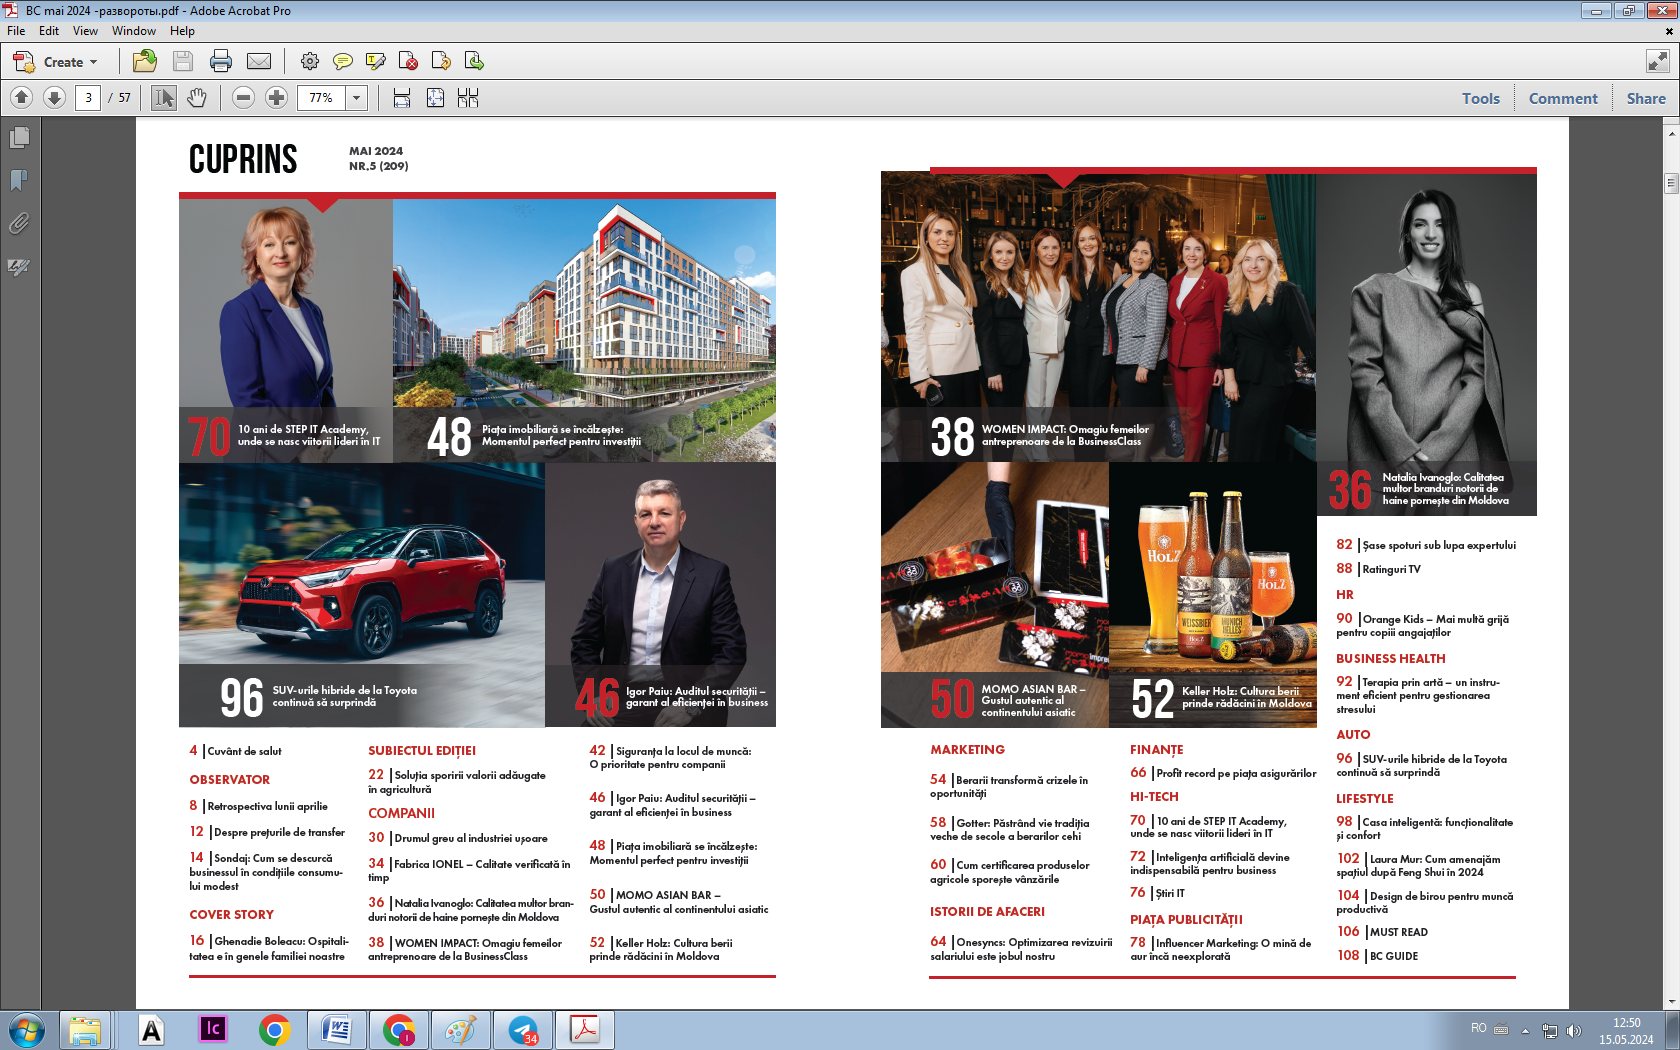Zoom out with the minus button
The image size is (1680, 1050).
[243, 98]
